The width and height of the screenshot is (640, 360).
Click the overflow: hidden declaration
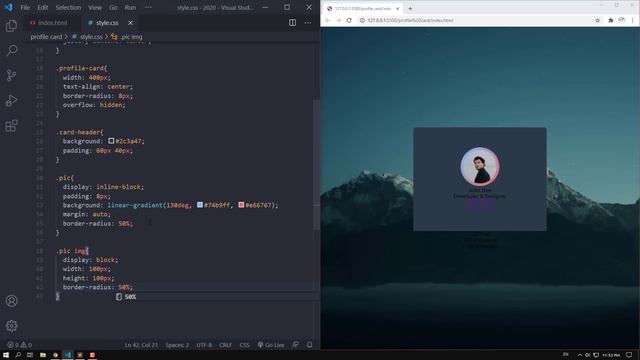[94, 105]
